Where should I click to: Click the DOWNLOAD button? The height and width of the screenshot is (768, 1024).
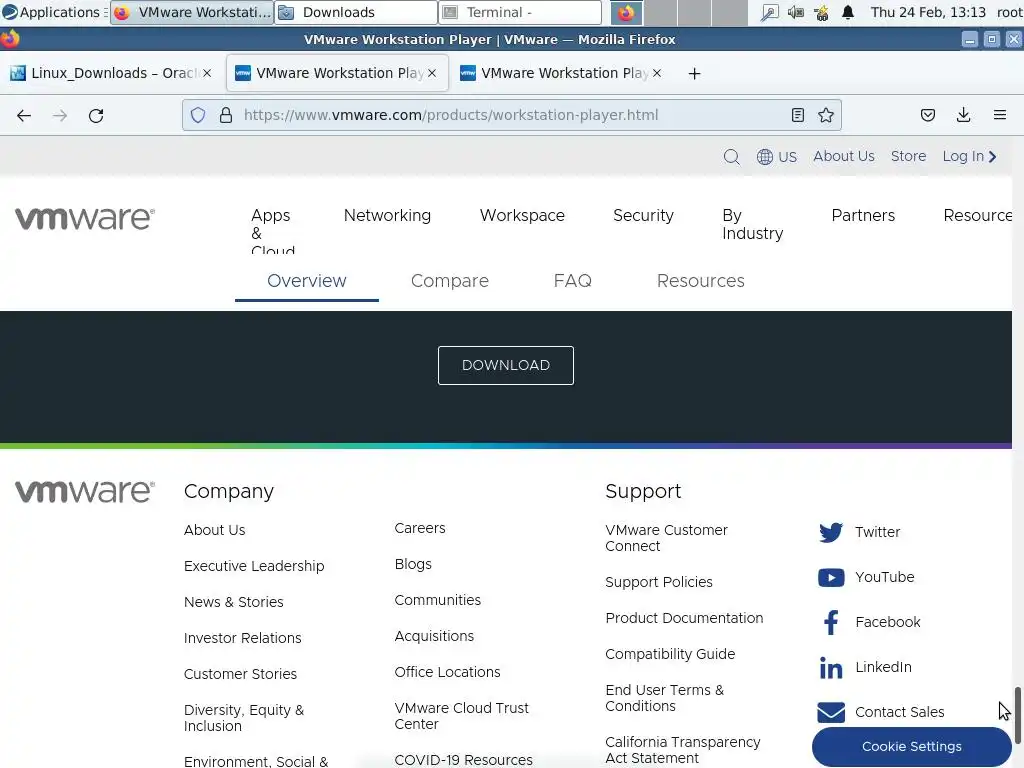pyautogui.click(x=506, y=366)
